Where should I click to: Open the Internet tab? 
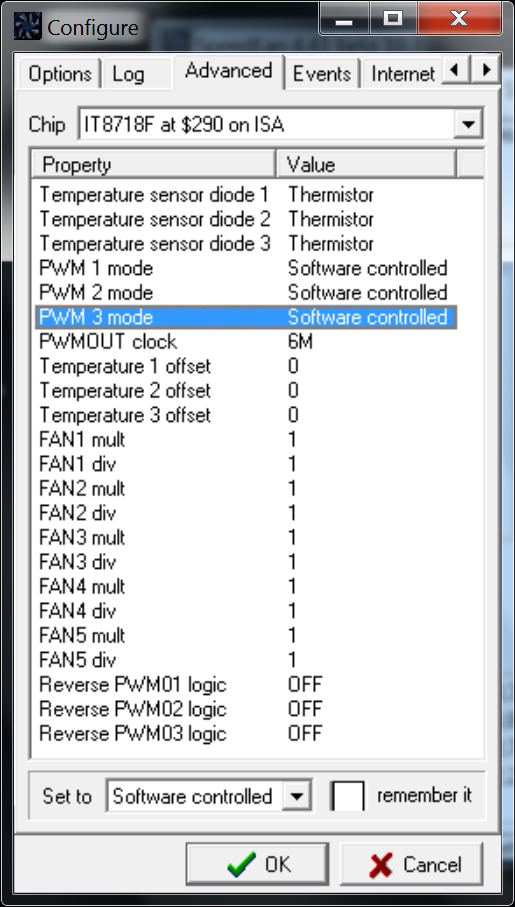(x=402, y=74)
